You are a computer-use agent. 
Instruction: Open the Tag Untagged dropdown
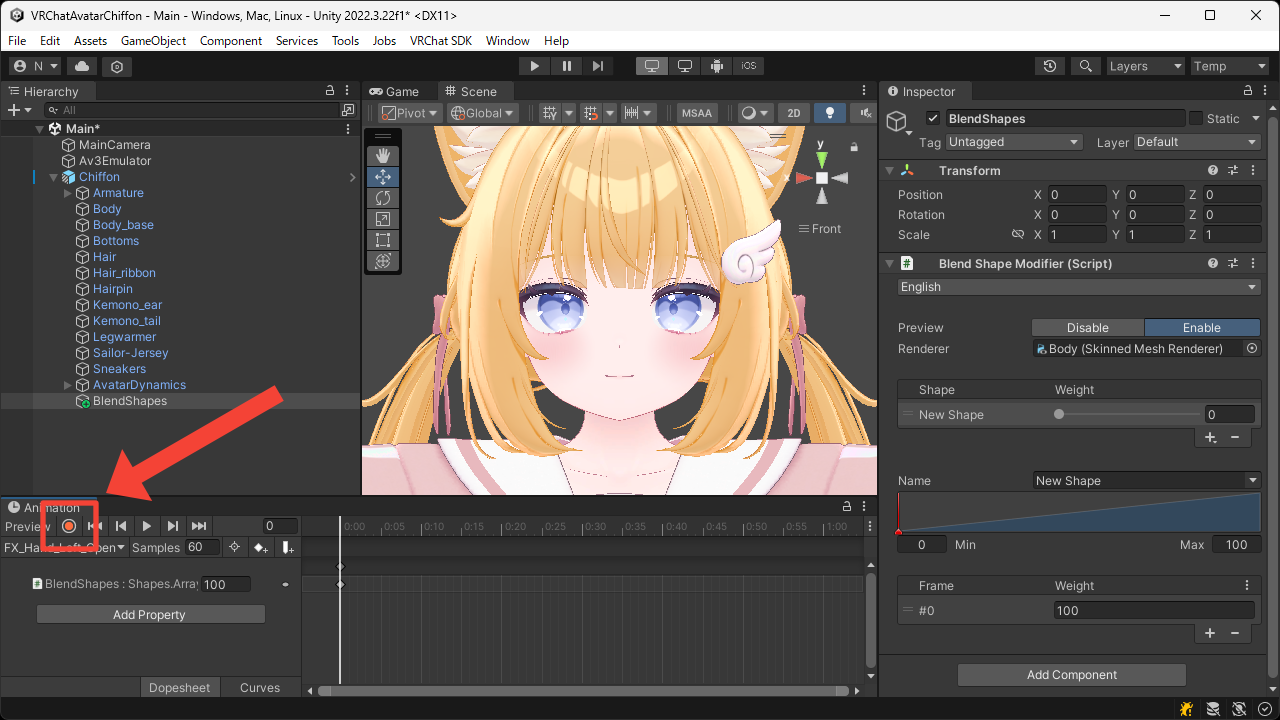click(x=1013, y=142)
